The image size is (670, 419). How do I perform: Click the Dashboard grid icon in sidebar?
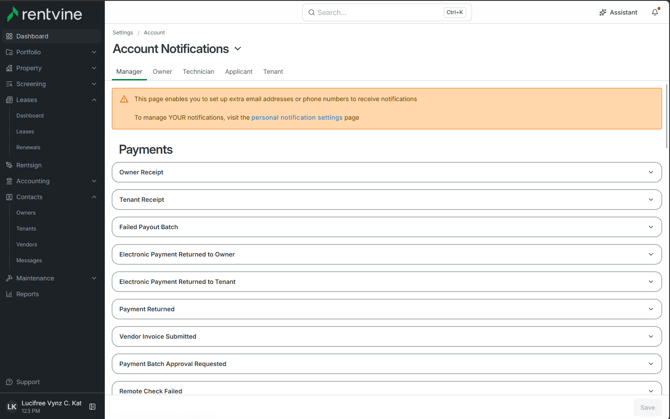click(9, 36)
